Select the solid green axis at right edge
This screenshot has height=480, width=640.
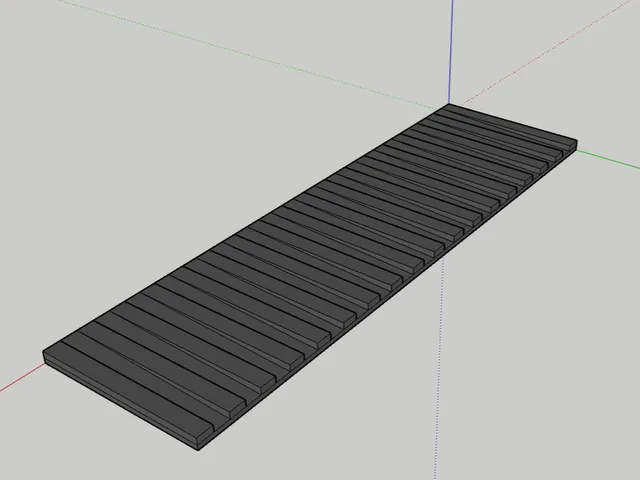point(608,159)
